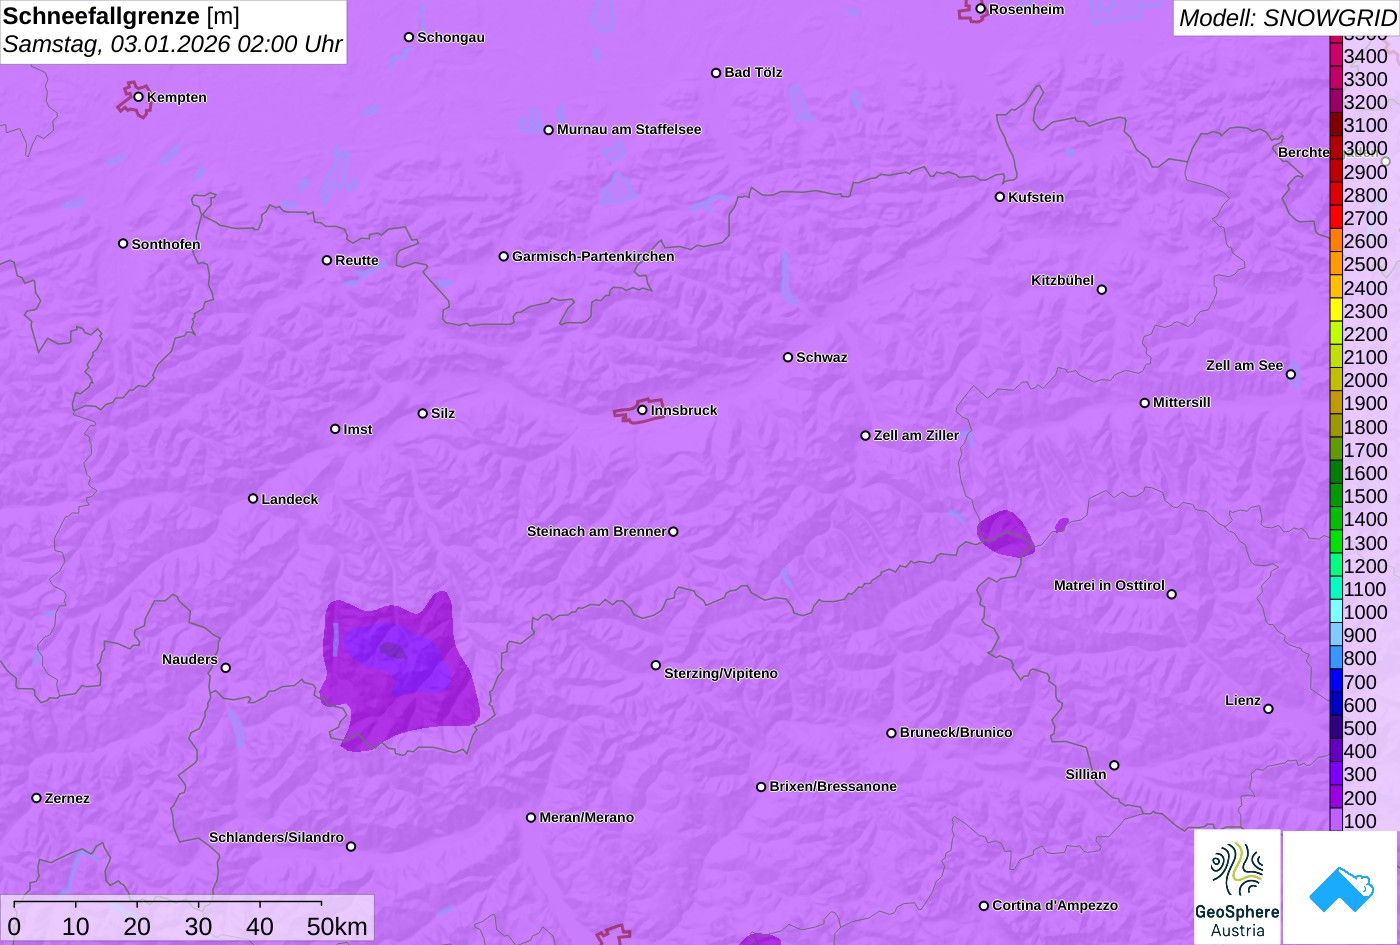Viewport: 1400px width, 945px height.
Task: Click the 2300 m yellow legend swatch
Action: click(1336, 311)
